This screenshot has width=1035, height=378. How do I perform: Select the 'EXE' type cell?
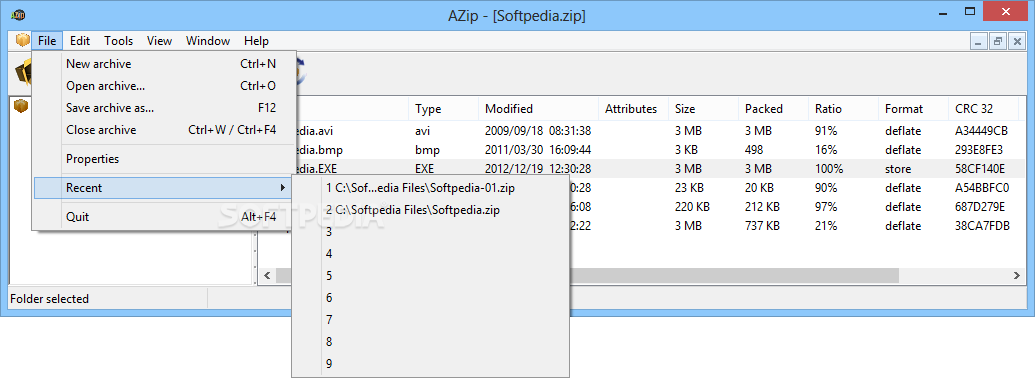[x=424, y=169]
